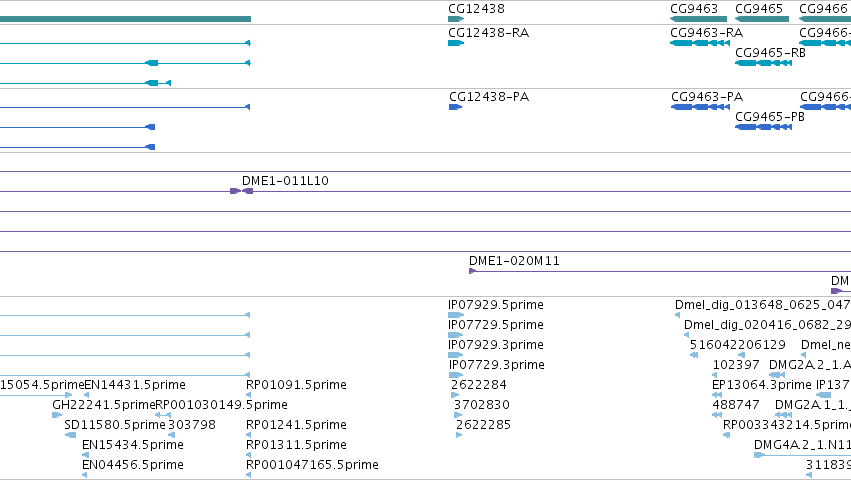Viewport: 851px width, 480px height.
Task: Open the CG9466 gene label
Action: point(823,9)
